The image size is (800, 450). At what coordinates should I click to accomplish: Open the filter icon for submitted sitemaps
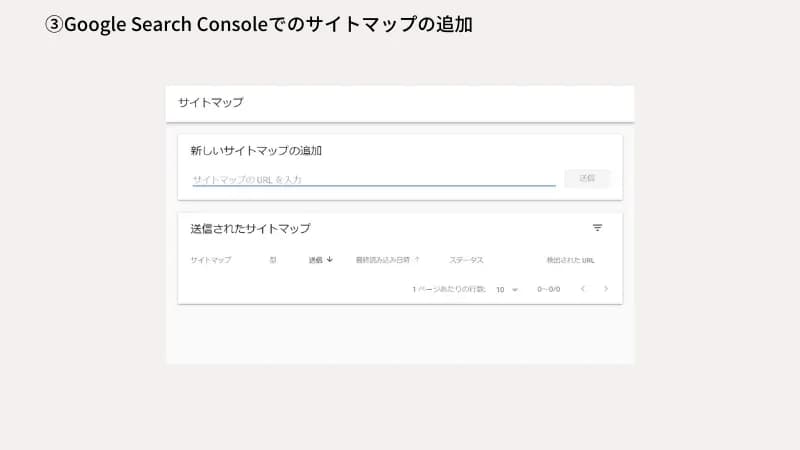597,228
